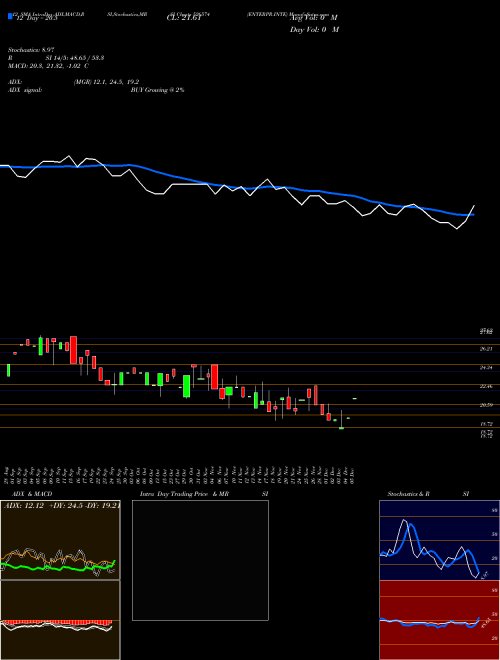500x660 pixels.
Task: Click the "CL: 21.61" closing price text
Action: [x=184, y=17]
